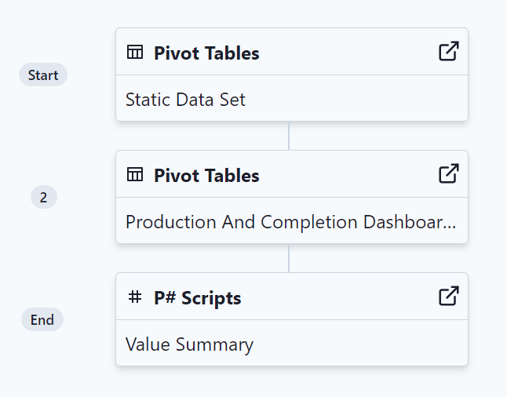Select the step 2 badge
The height and width of the screenshot is (397, 507).
click(x=44, y=197)
